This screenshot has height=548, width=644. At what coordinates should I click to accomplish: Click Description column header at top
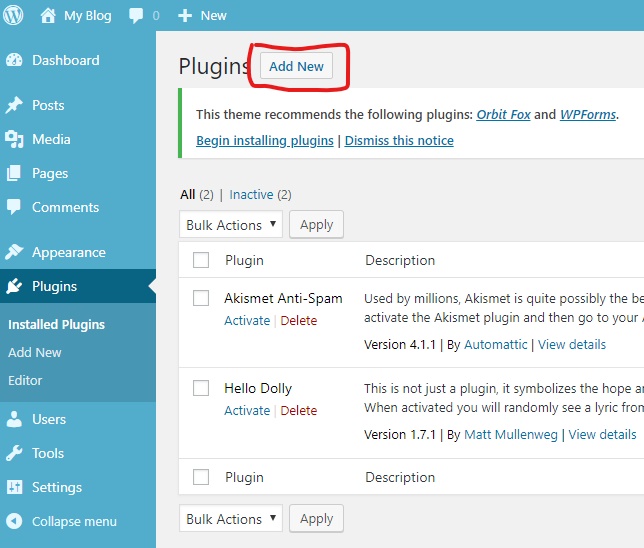click(x=400, y=260)
